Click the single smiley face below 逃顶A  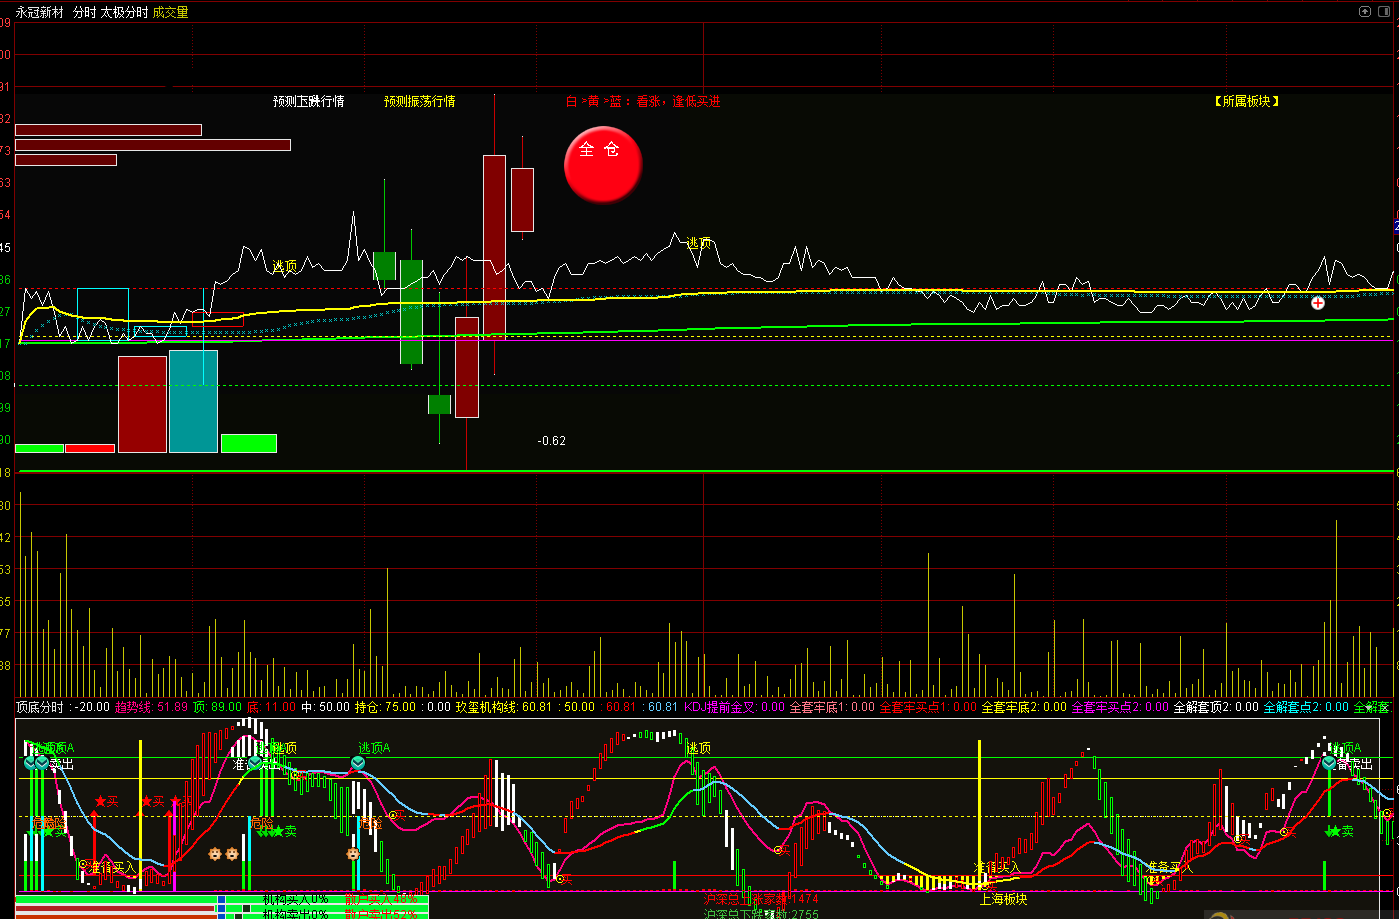(x=353, y=854)
